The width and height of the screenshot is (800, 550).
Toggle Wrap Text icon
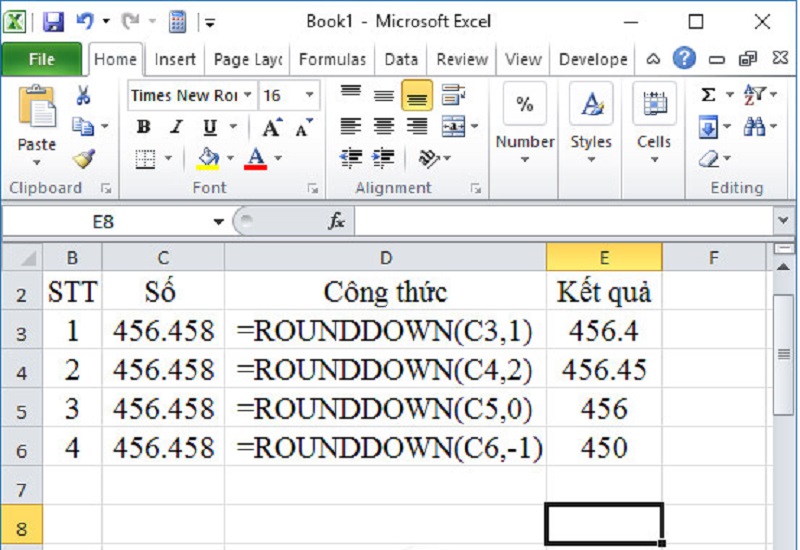coord(453,95)
